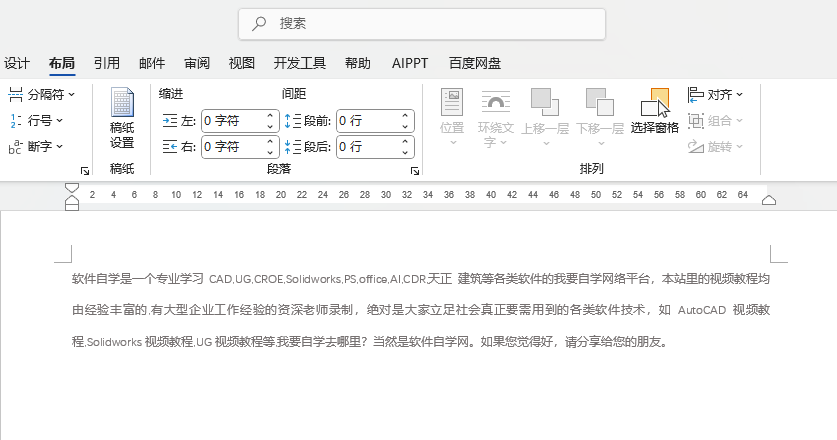Image resolution: width=837 pixels, height=440 pixels.
Task: Click the right indent icon beside 右
Action: [x=170, y=146]
